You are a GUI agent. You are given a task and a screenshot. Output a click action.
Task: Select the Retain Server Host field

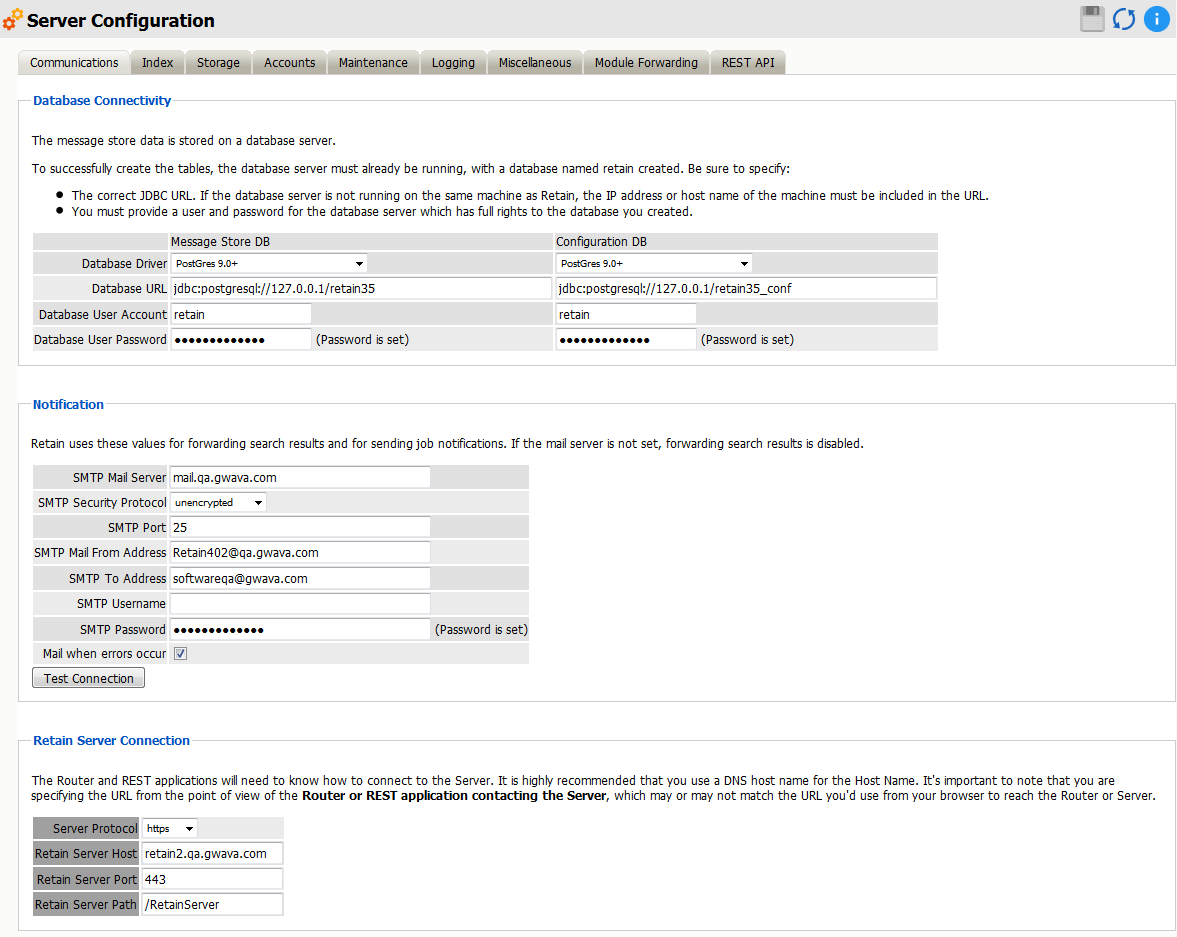212,853
